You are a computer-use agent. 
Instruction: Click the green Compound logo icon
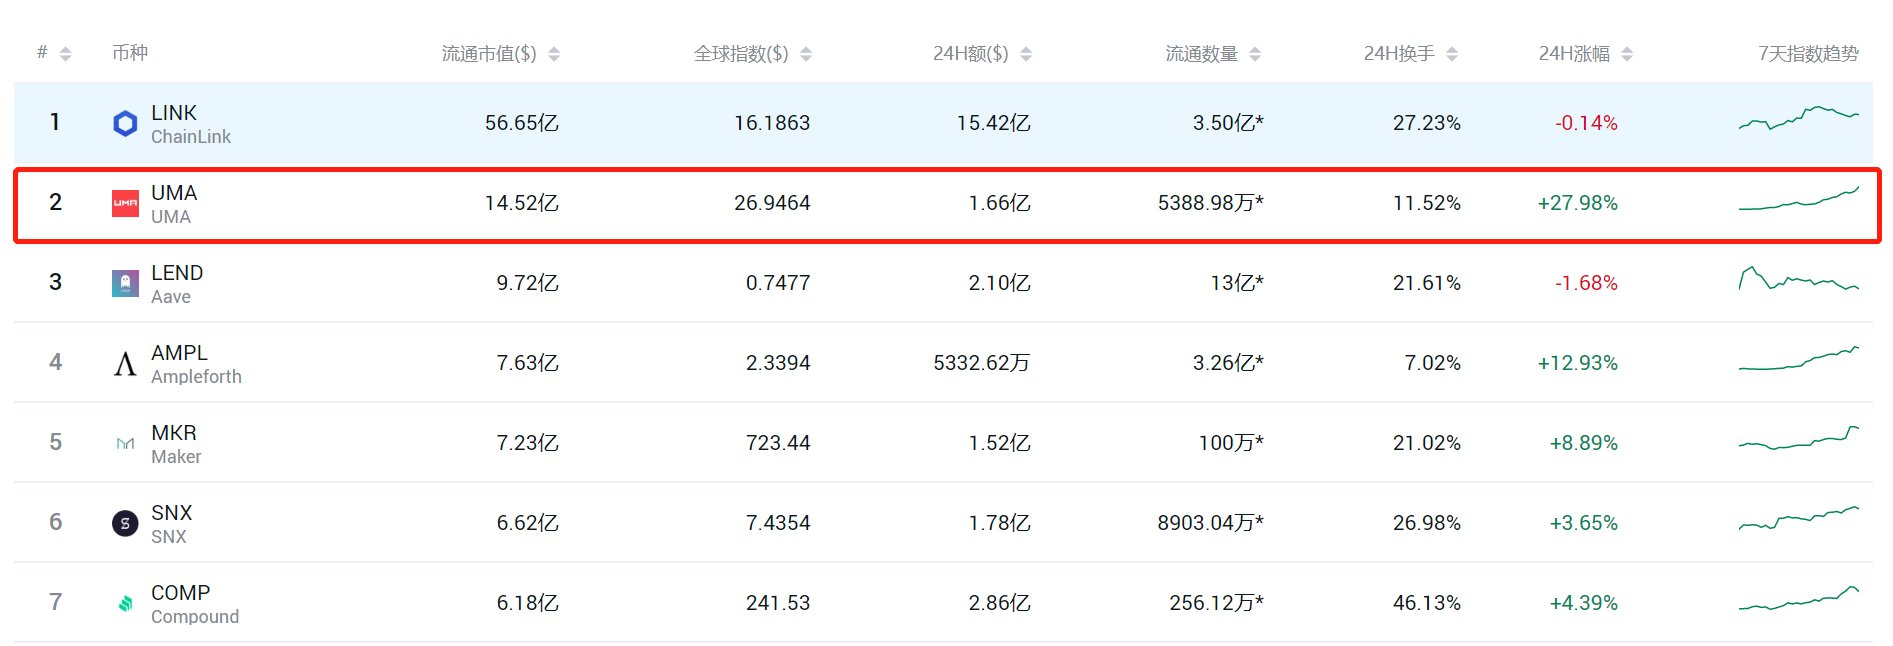coord(125,603)
